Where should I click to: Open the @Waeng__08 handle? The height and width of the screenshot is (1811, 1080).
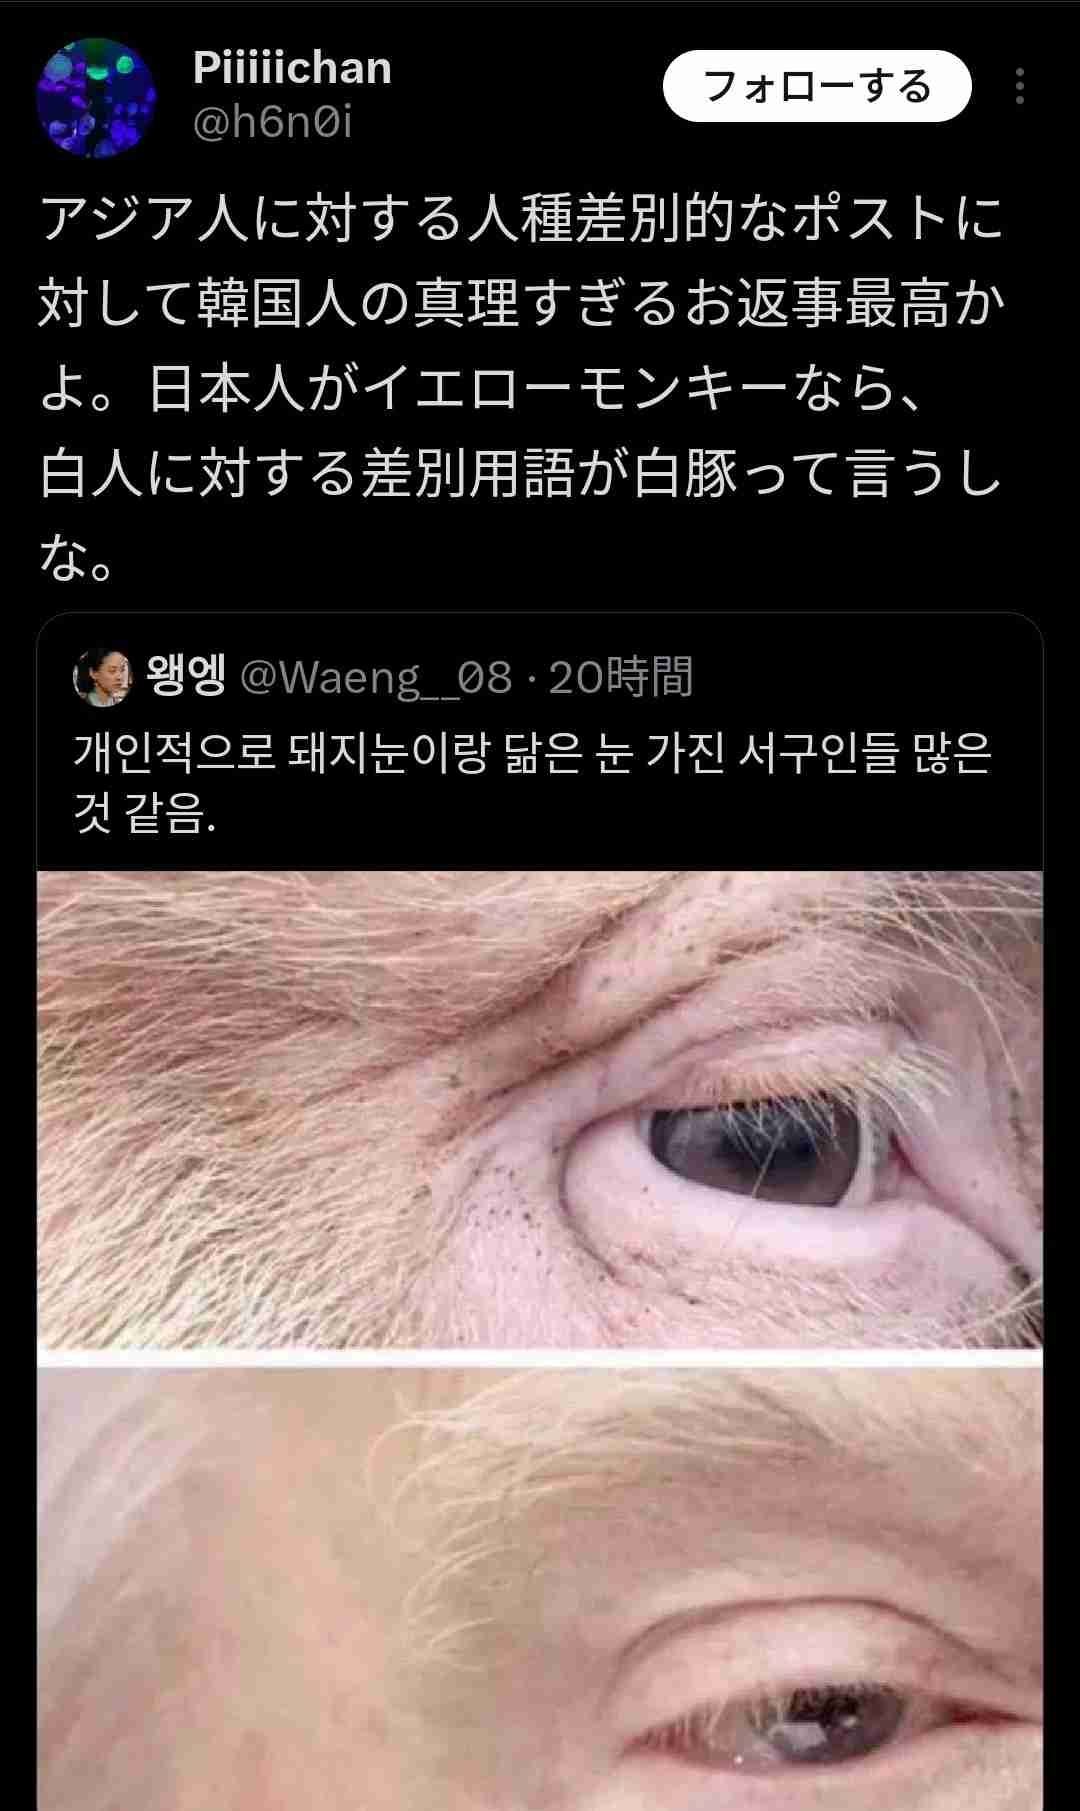[x=376, y=677]
